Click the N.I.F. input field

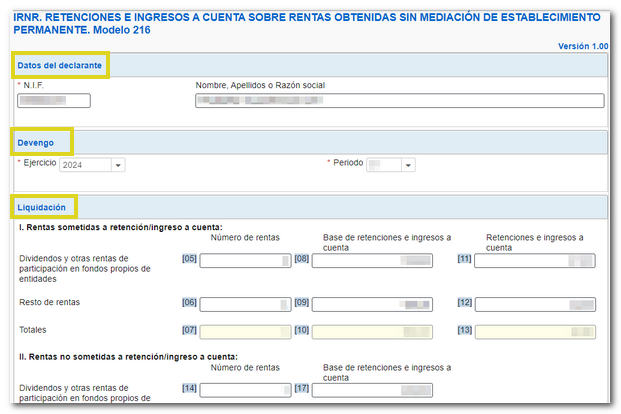pyautogui.click(x=54, y=100)
